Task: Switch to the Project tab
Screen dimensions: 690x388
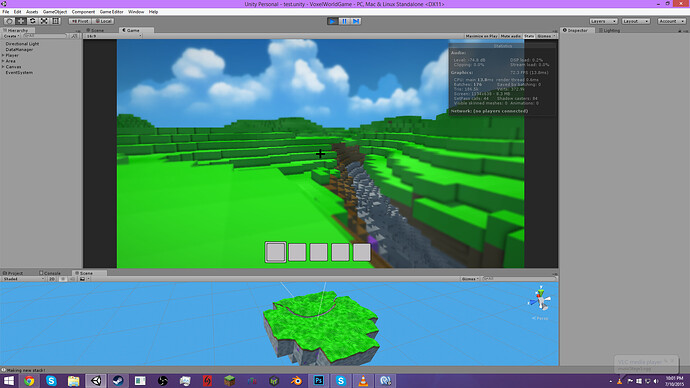Action: tap(13, 273)
